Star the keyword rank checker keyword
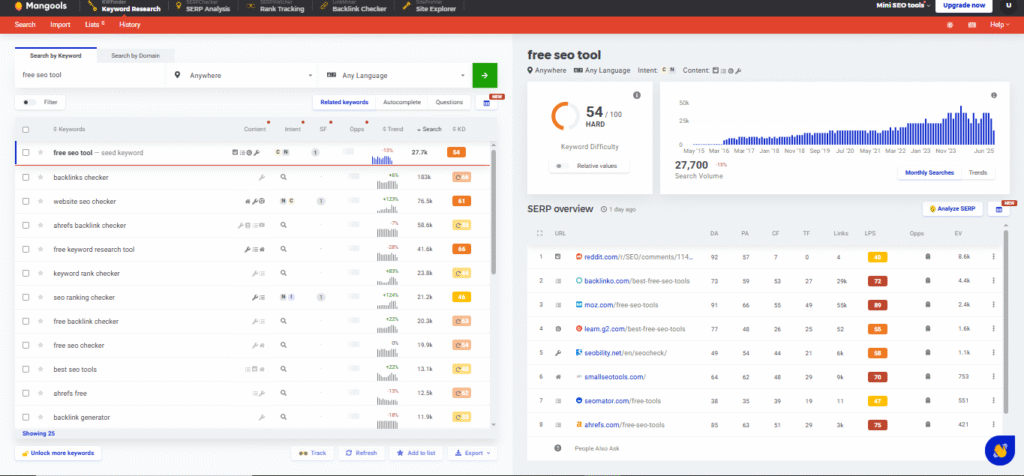The width and height of the screenshot is (1024, 476). [40, 273]
